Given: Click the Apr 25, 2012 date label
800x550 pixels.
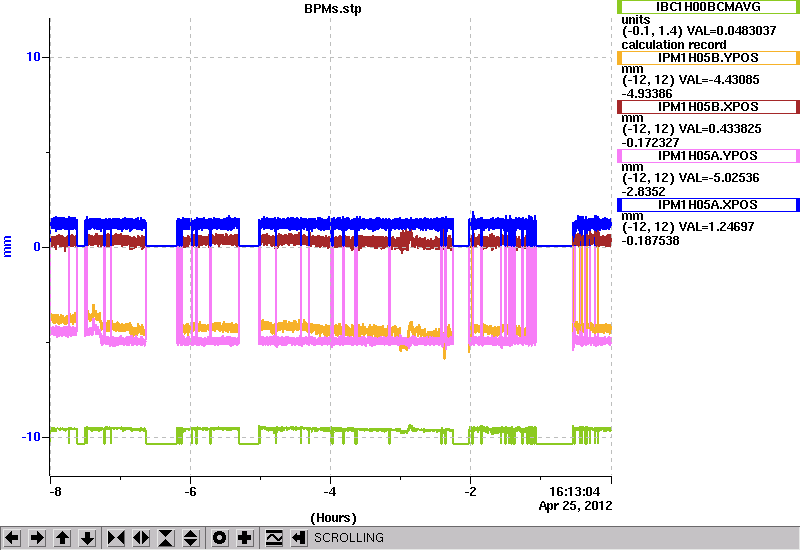Looking at the screenshot, I should (x=576, y=506).
